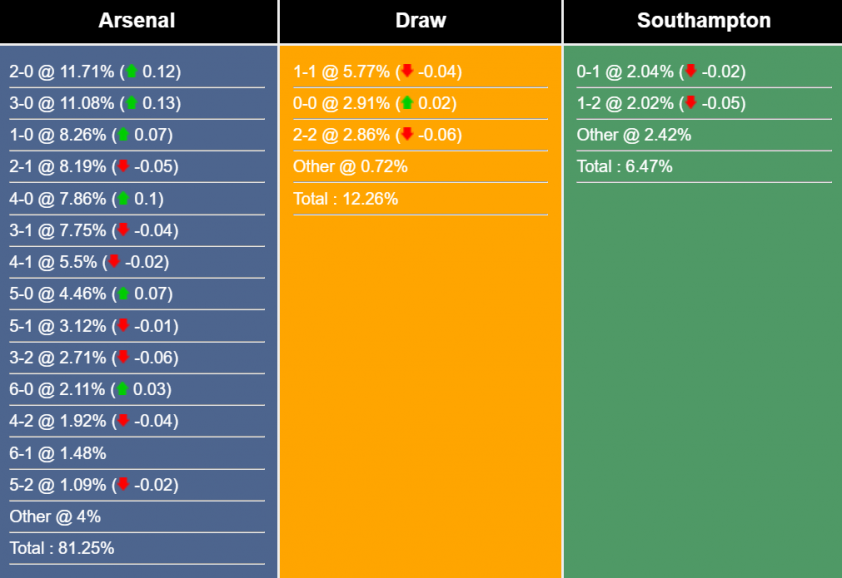Click the green up arrow beside 3-0 score

[131, 103]
